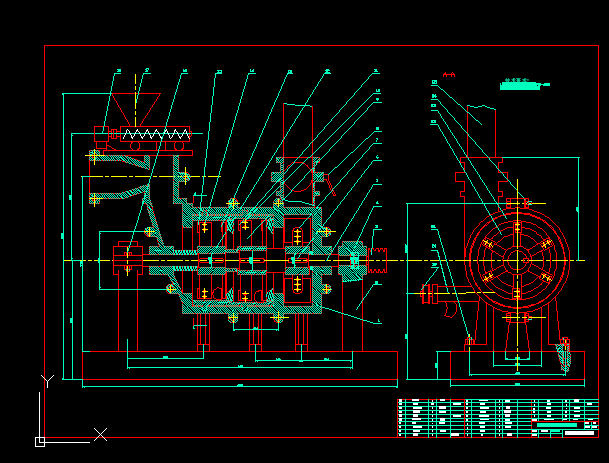Click the UCS origin square icon
Viewport: 609px width, 463px height.
[x=40, y=442]
